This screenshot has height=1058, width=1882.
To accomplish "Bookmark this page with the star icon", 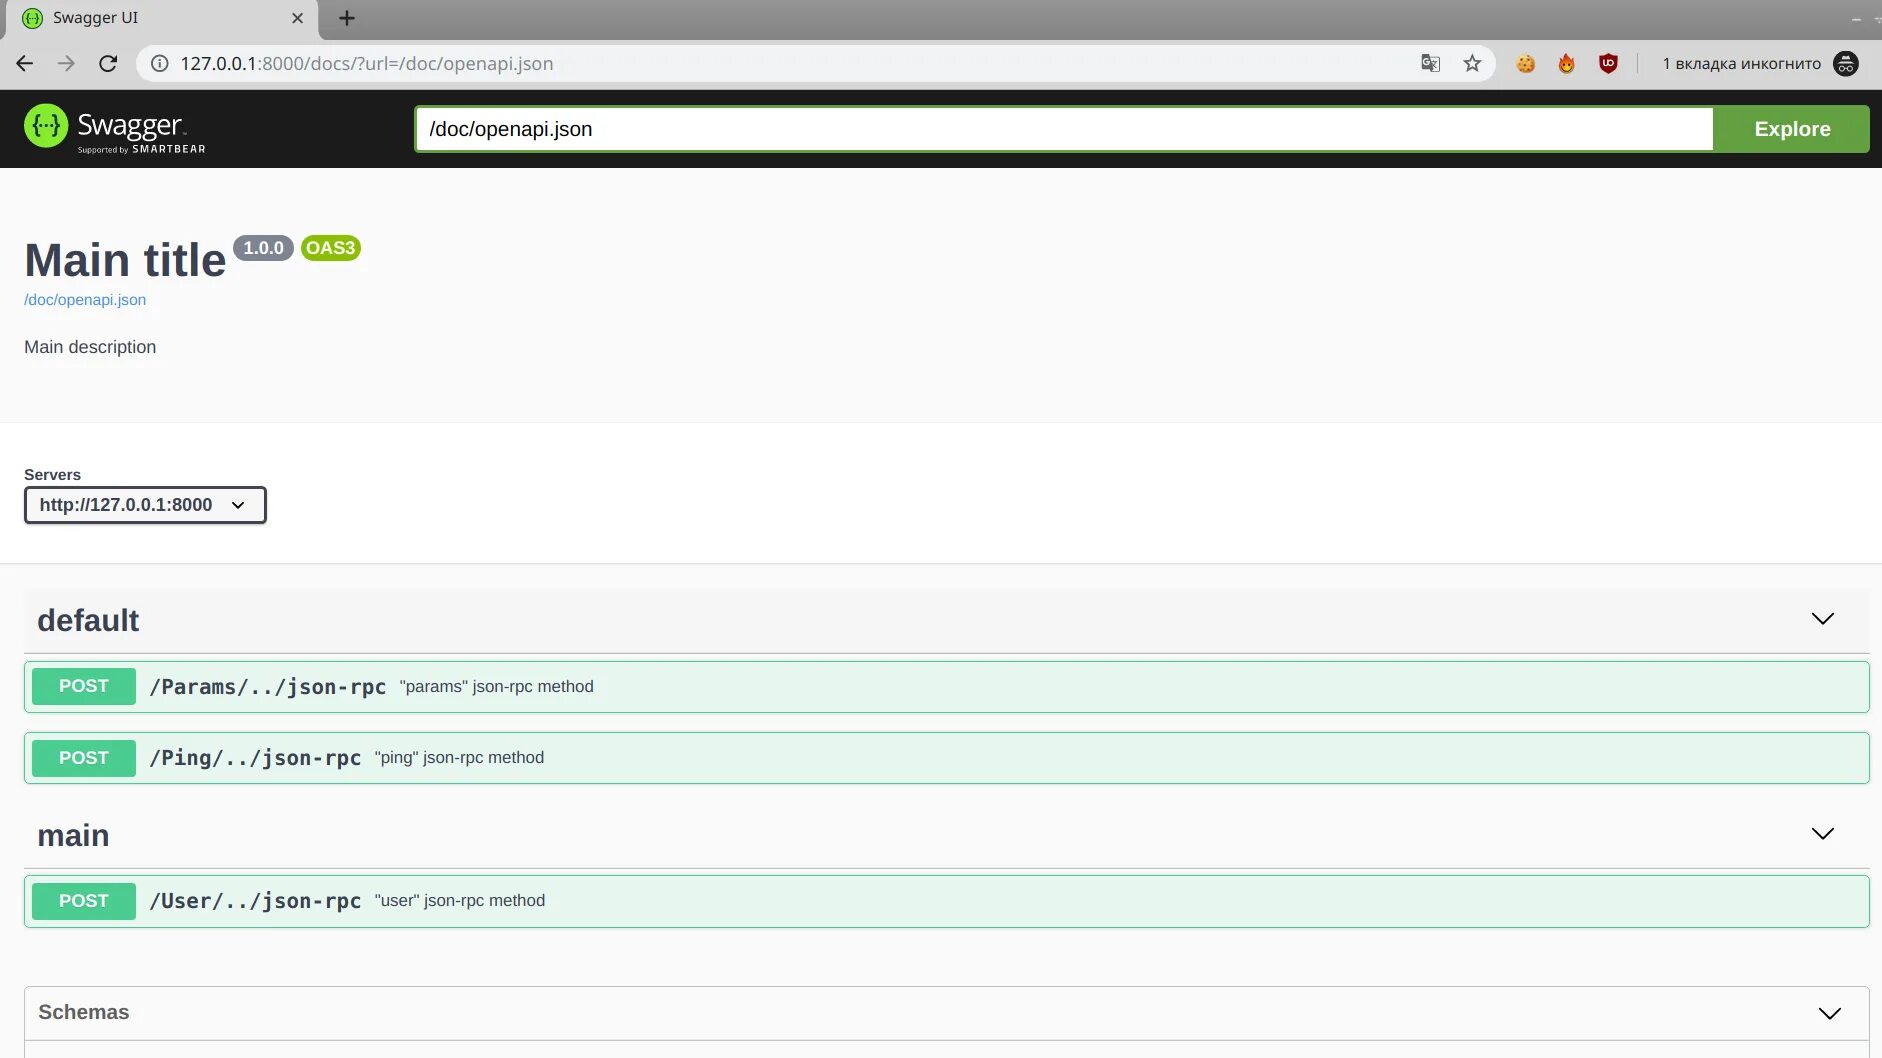I will click(x=1472, y=63).
